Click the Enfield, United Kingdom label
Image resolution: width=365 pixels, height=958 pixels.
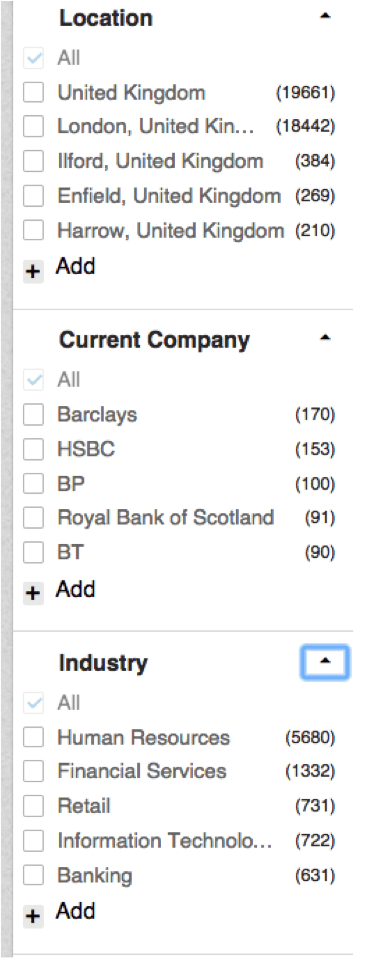pos(169,196)
